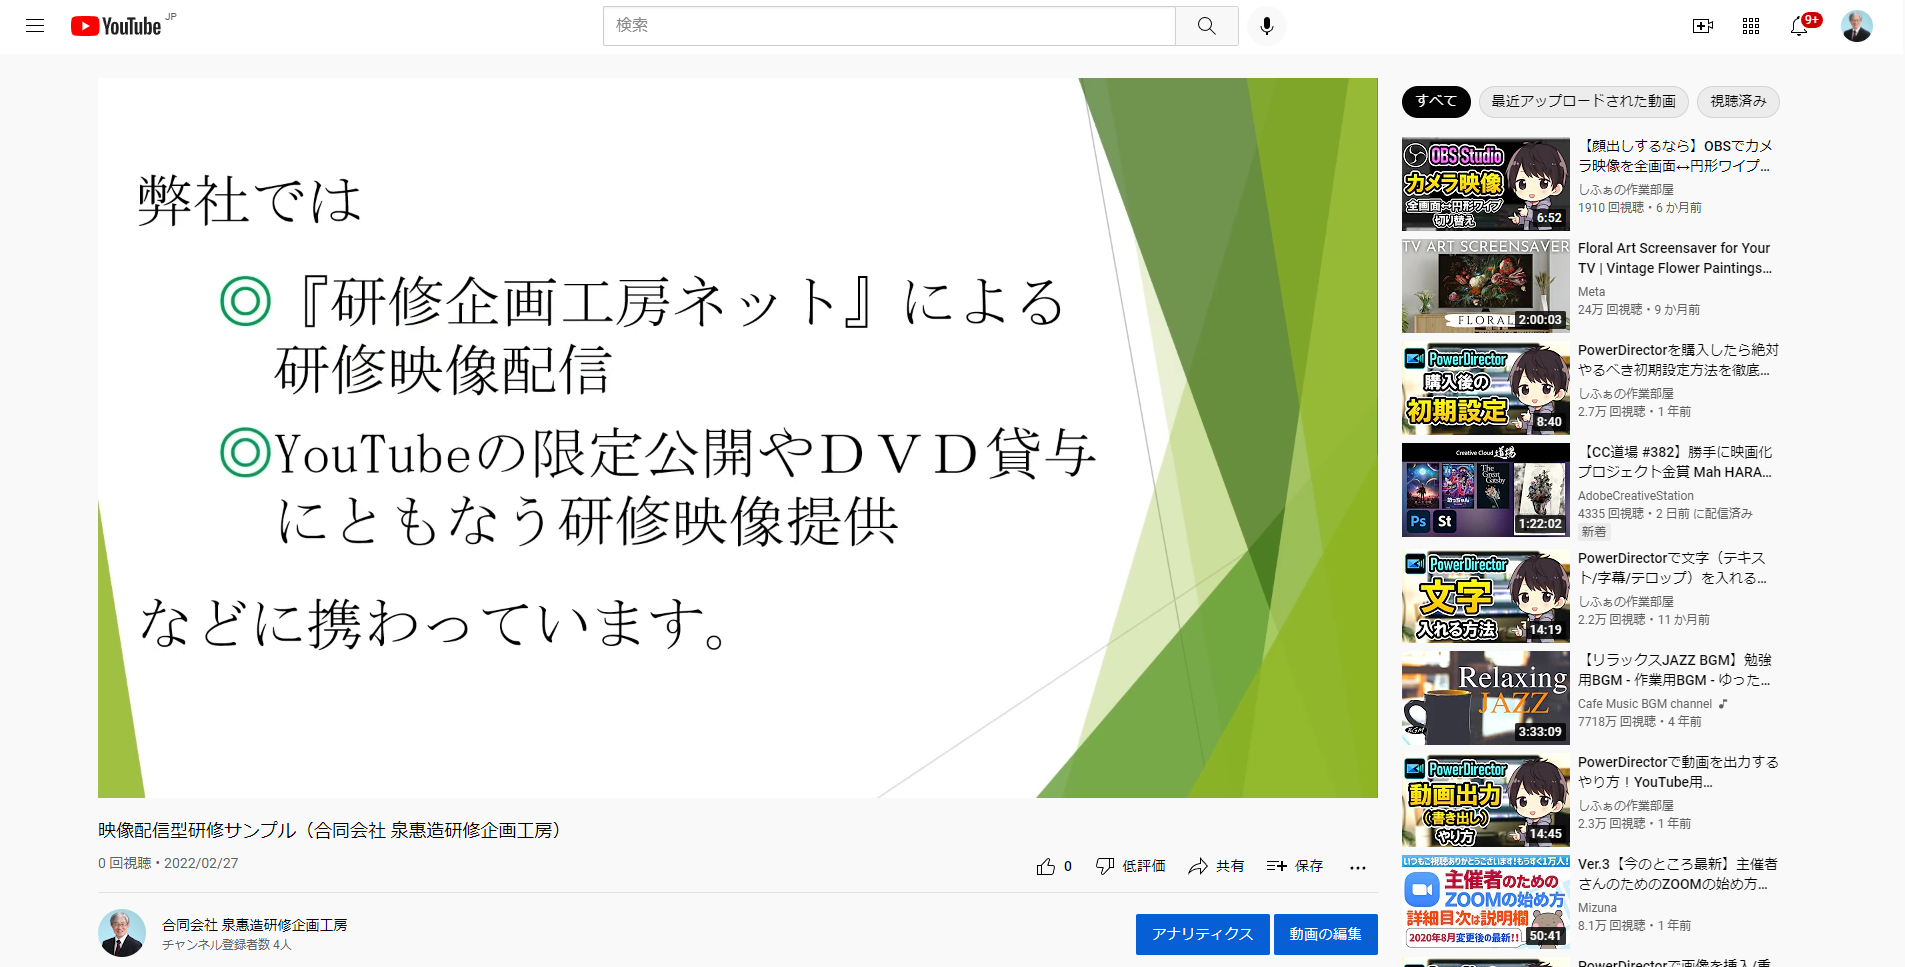This screenshot has width=1905, height=967.
Task: Open title Floral Art Screensaver for Your TV
Action: tap(1675, 258)
